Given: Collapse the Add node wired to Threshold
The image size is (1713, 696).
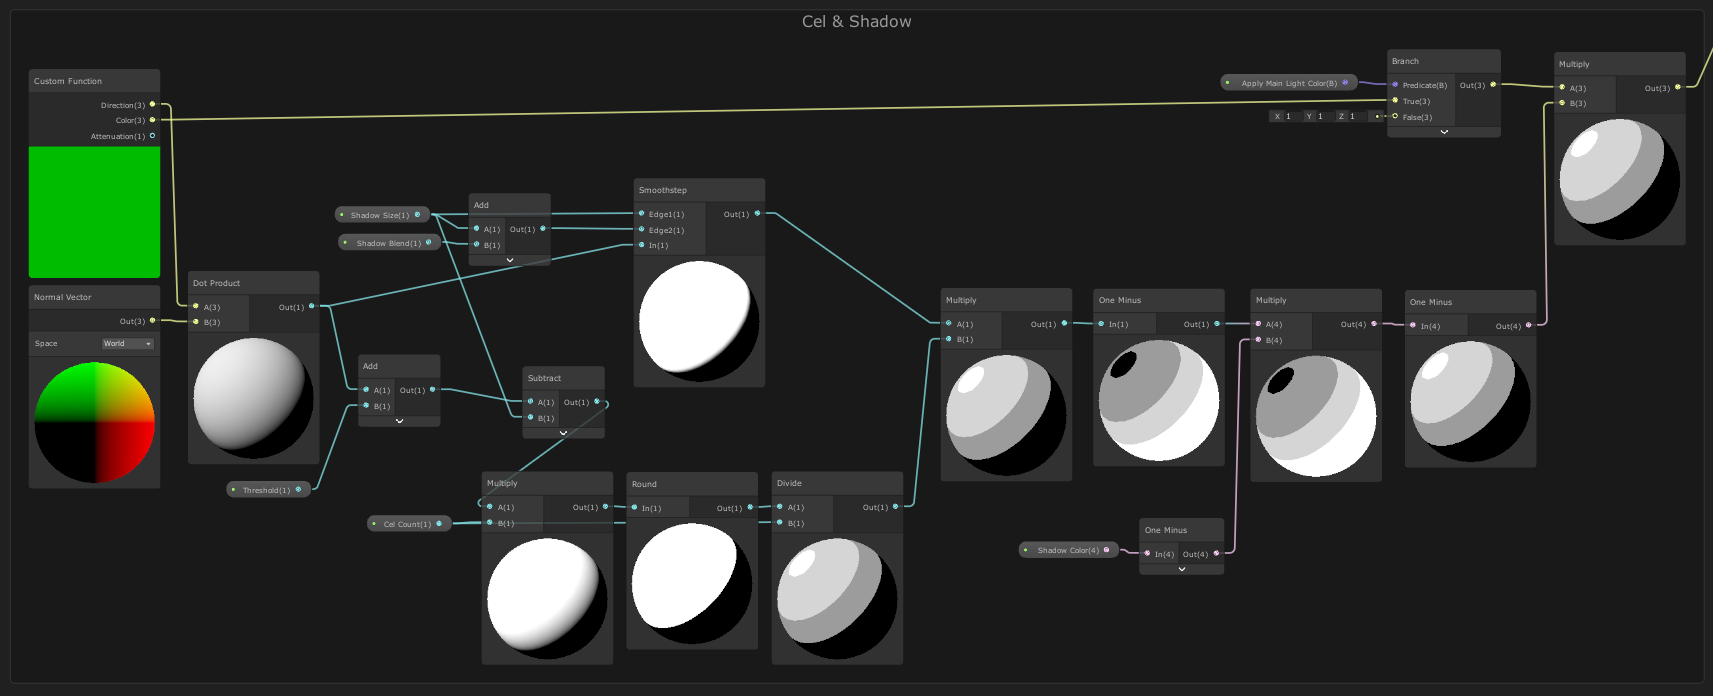Looking at the screenshot, I should pyautogui.click(x=399, y=421).
